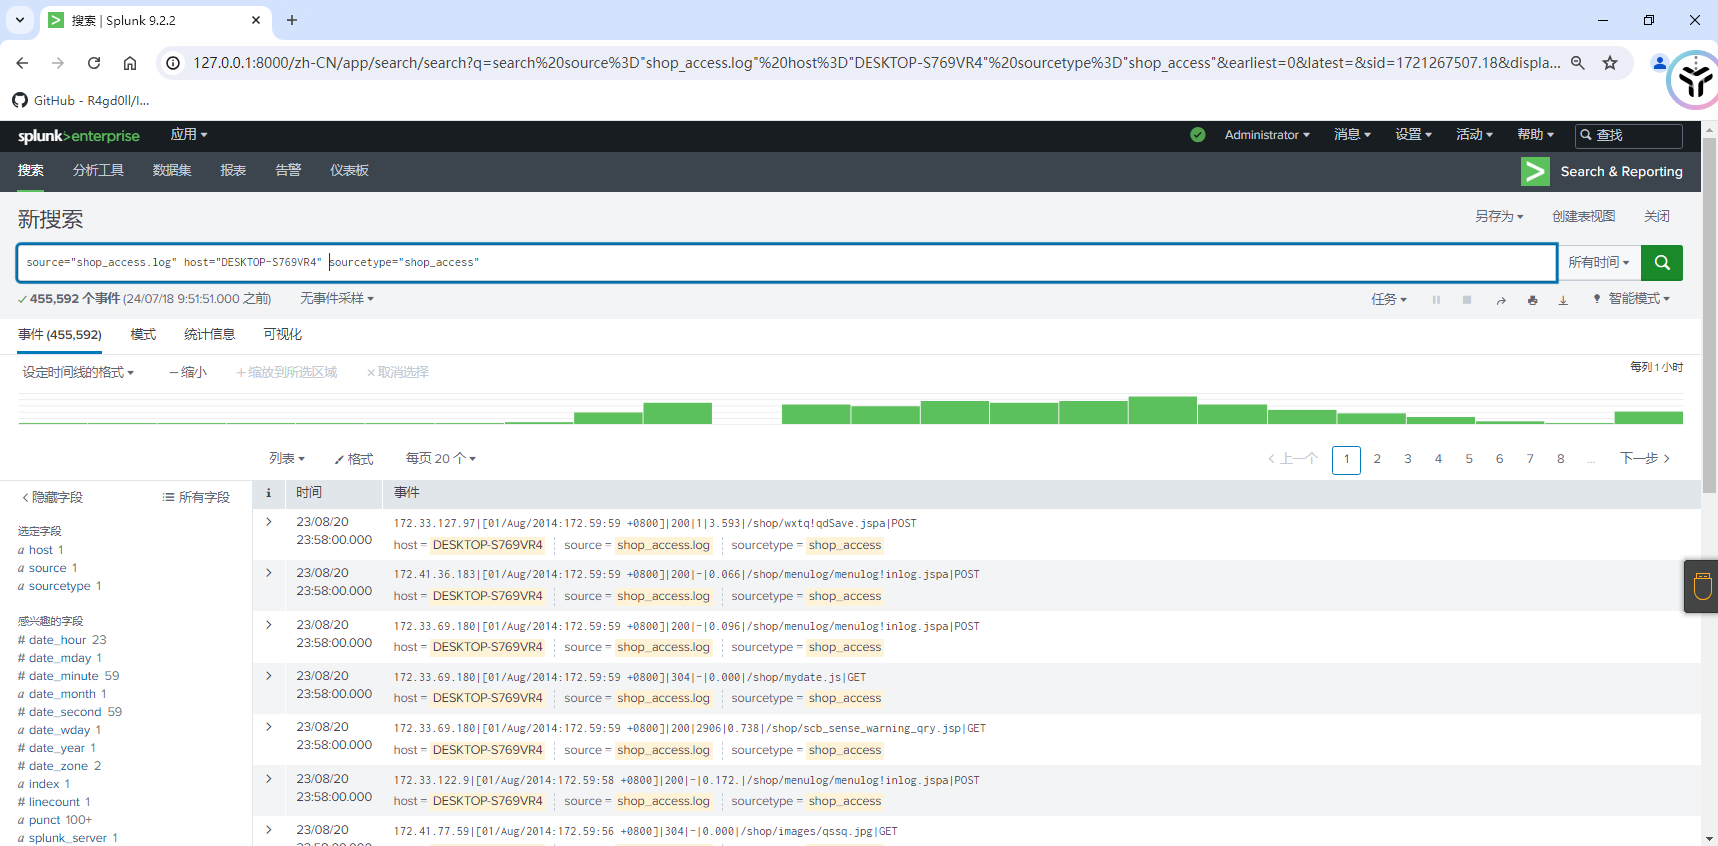Viewport: 1718px width, 846px height.
Task: Hide the fields sidebar
Action: point(52,497)
